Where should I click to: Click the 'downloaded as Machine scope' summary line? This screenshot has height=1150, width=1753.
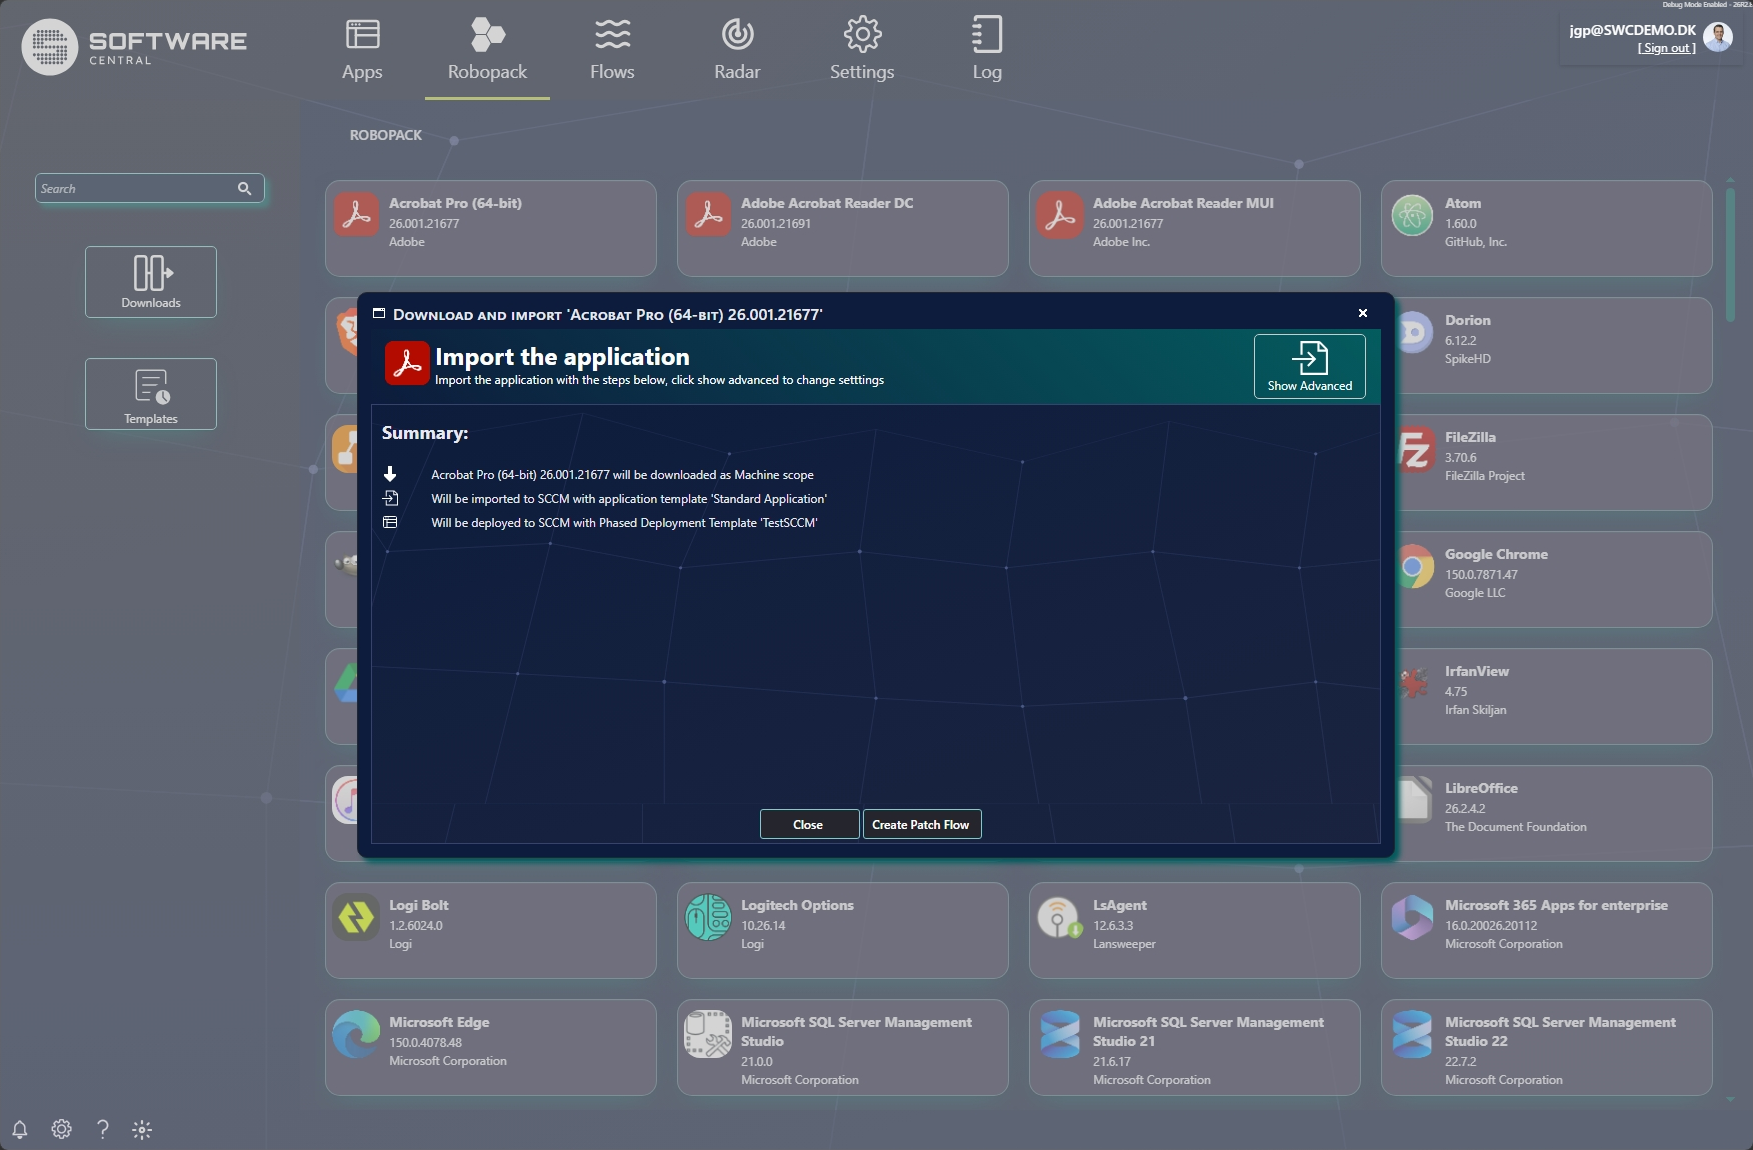tap(622, 474)
